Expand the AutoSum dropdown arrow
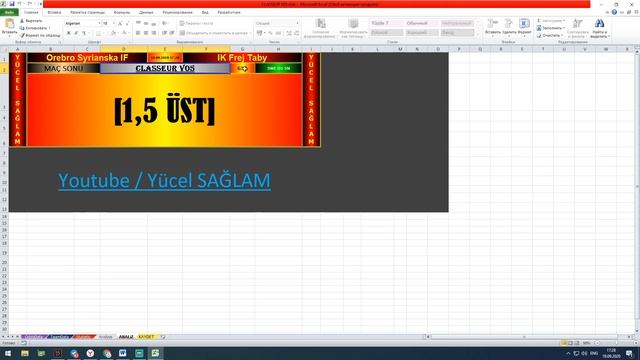The width and height of the screenshot is (640, 360). click(564, 21)
